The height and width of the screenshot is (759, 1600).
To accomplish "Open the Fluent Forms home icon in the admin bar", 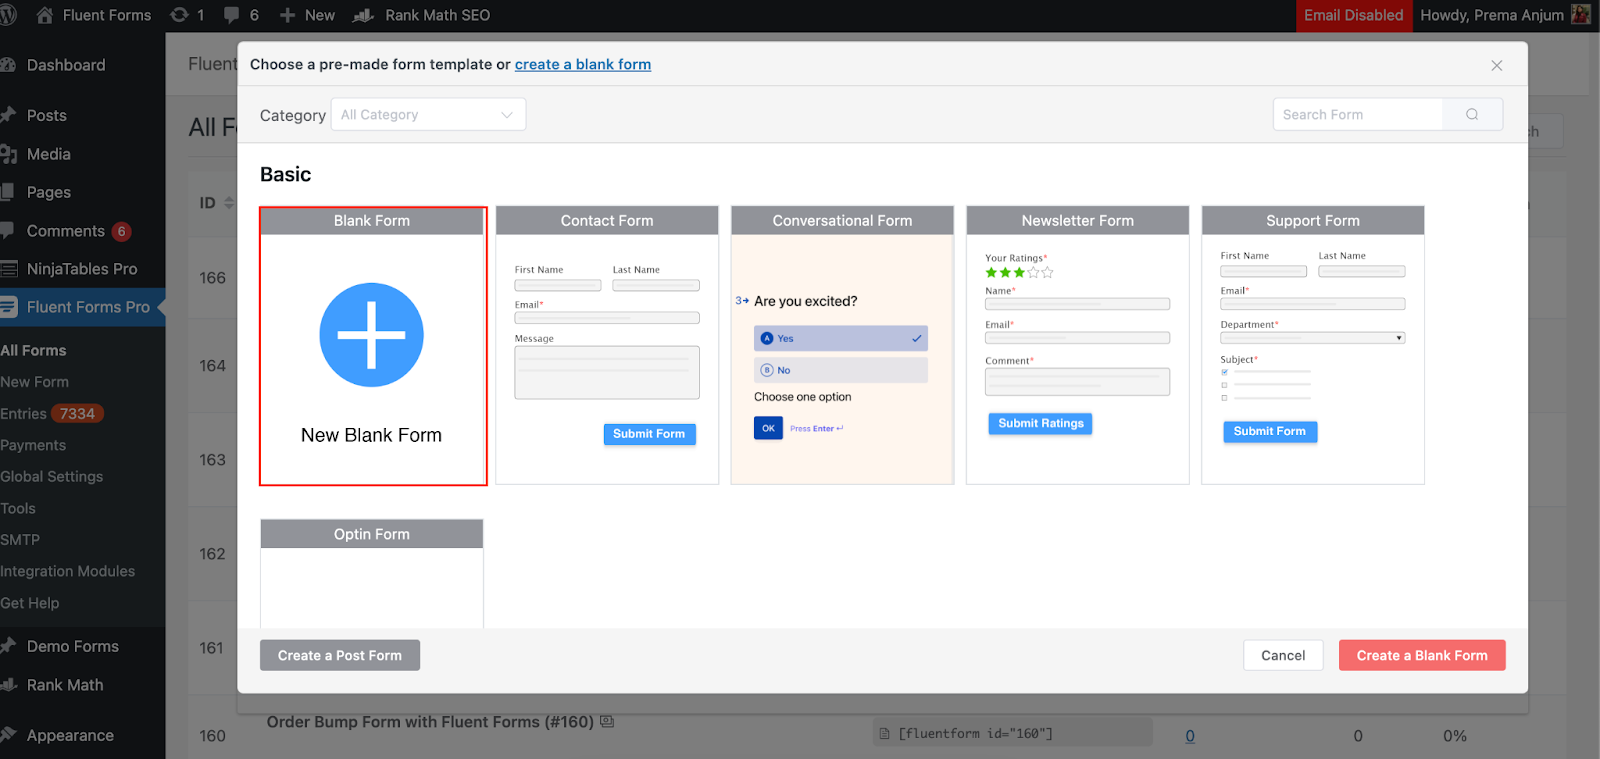I will (45, 15).
